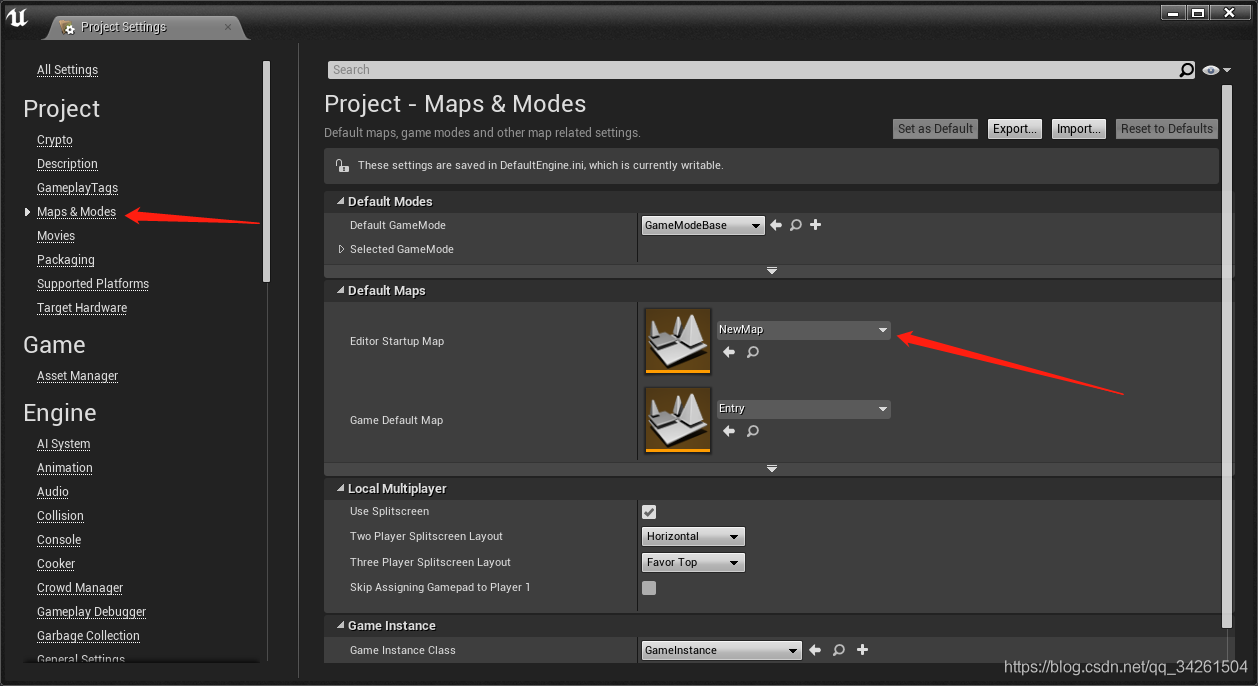
Task: Browse to Game Instance Class with magnifier
Action: [x=839, y=650]
